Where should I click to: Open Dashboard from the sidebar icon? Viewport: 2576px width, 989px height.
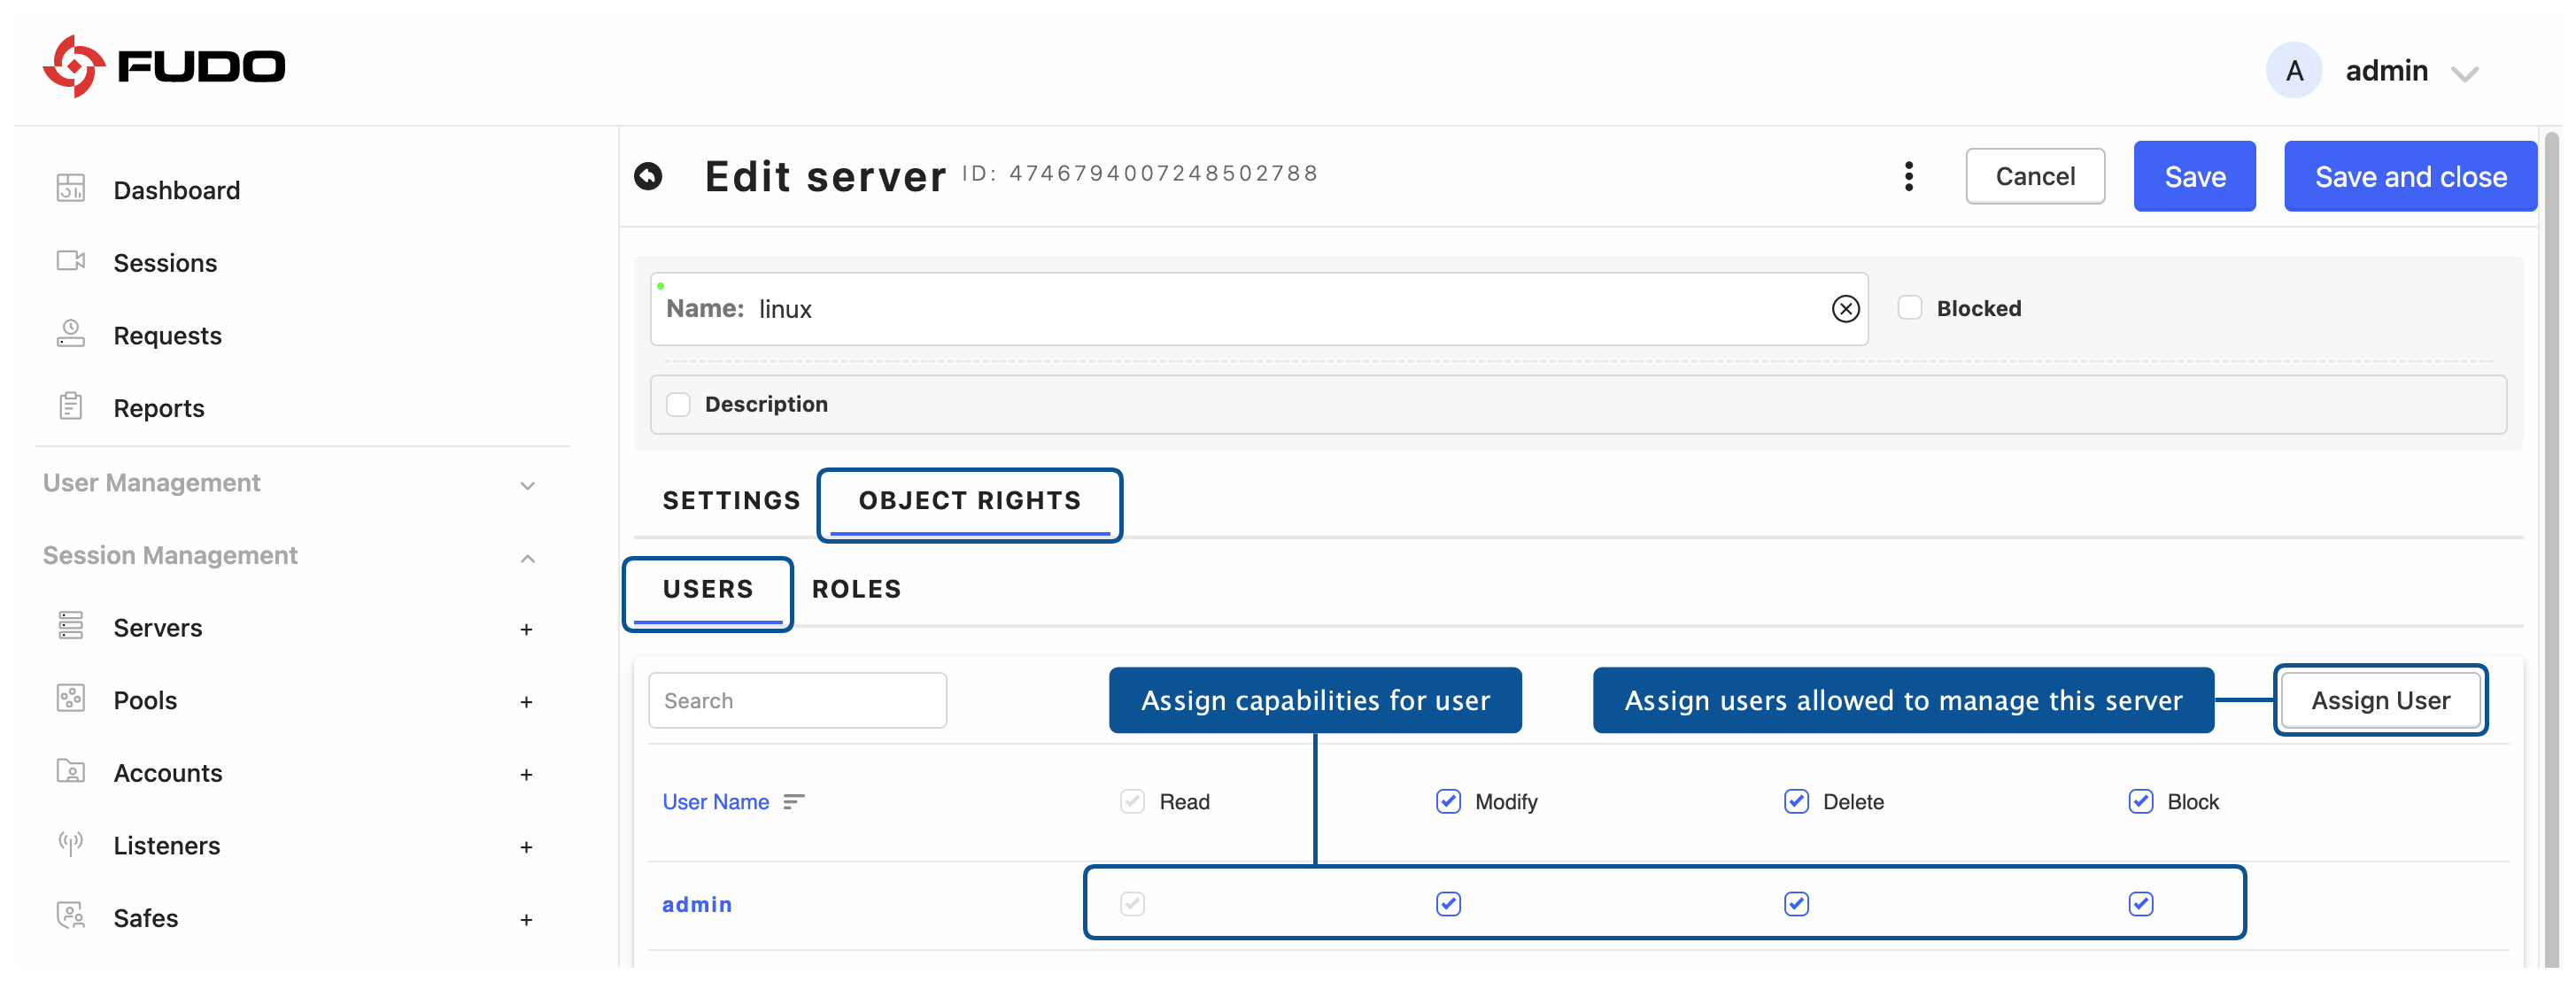[x=71, y=188]
